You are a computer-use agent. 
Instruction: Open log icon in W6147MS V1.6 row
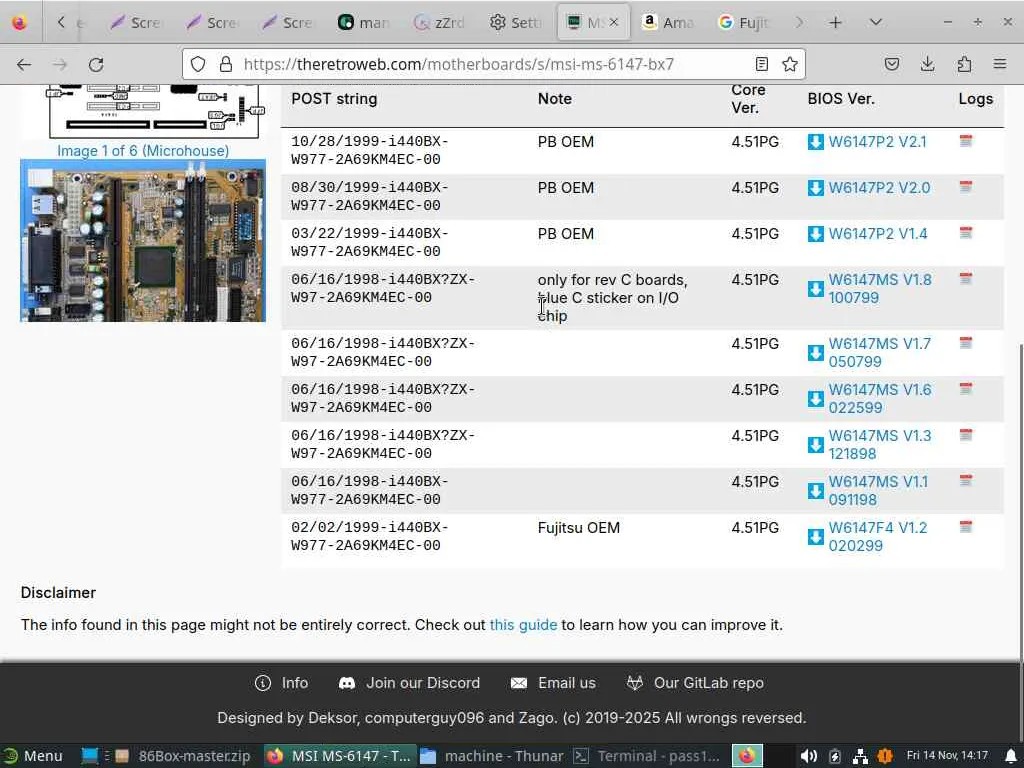coord(966,389)
